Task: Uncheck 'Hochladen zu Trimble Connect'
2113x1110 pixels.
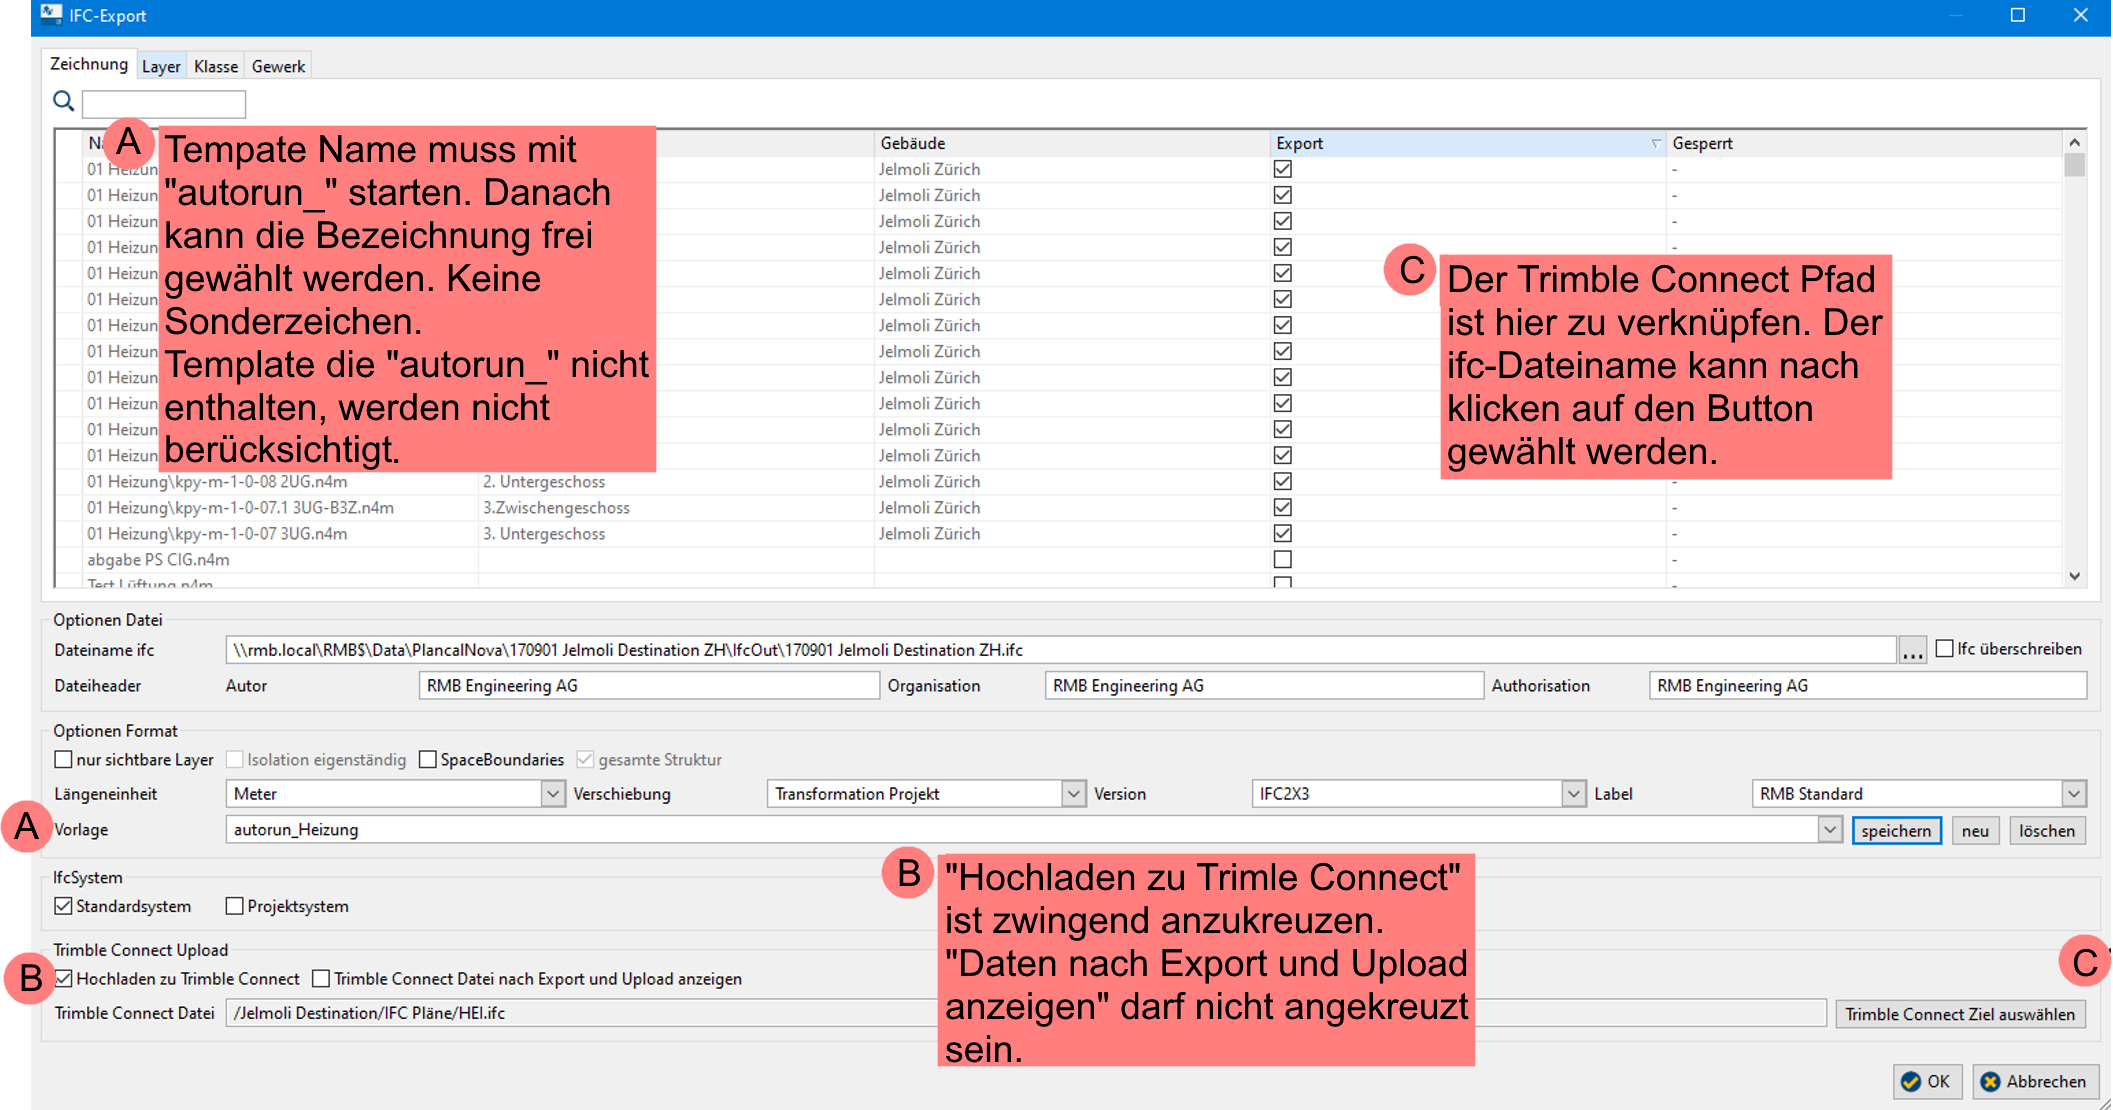Action: (64, 979)
